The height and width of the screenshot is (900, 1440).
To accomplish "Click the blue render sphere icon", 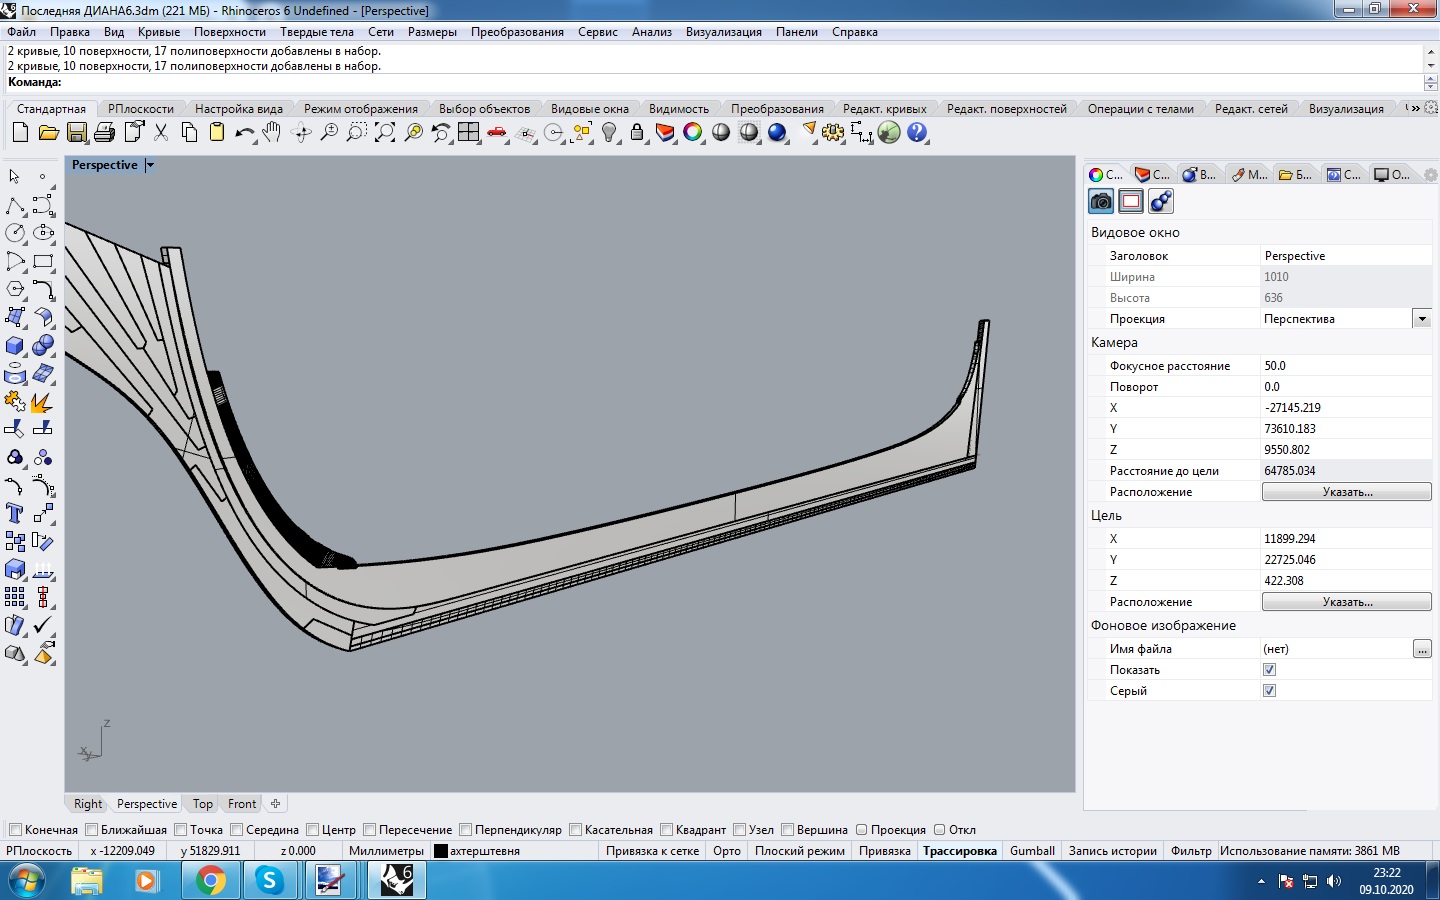I will (x=777, y=132).
